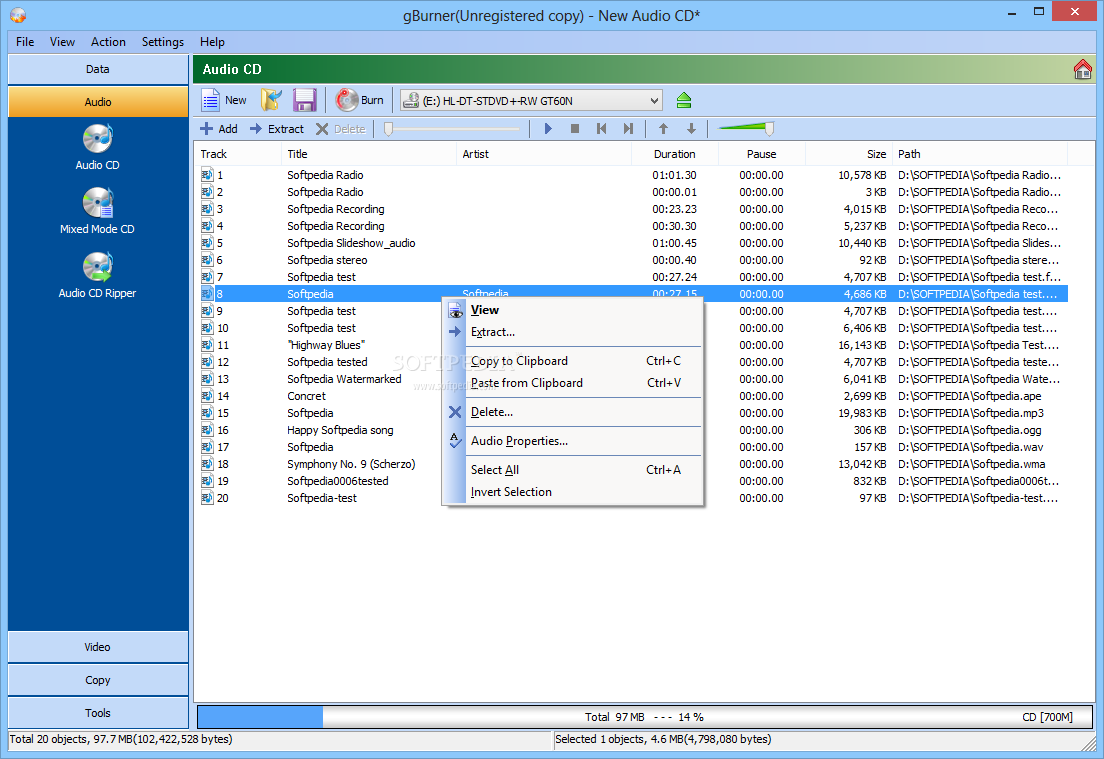Screen dimensions: 1104x759
Task: Select track 6 Softpedia stereo
Action: (x=632, y=260)
